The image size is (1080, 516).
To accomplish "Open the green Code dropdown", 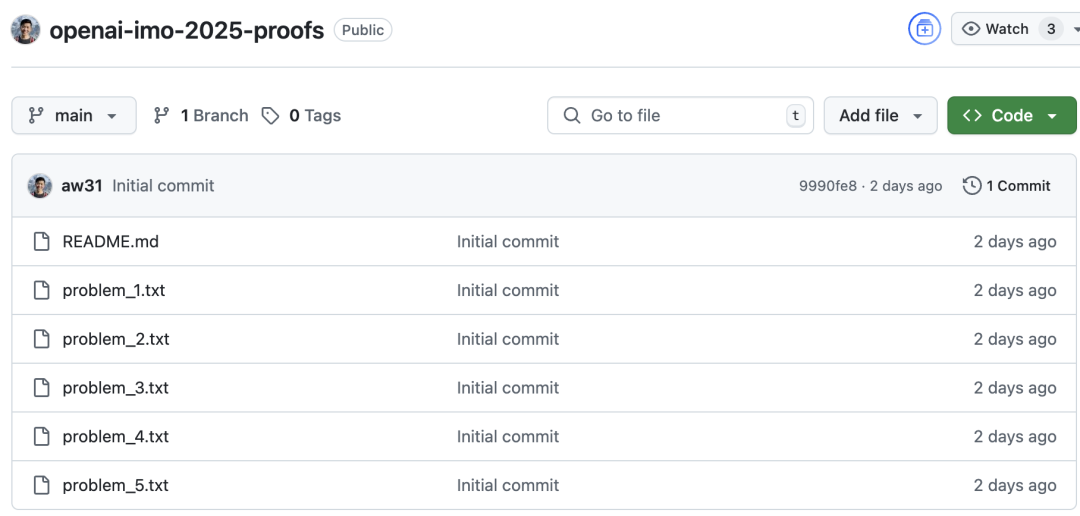I will (x=1011, y=116).
